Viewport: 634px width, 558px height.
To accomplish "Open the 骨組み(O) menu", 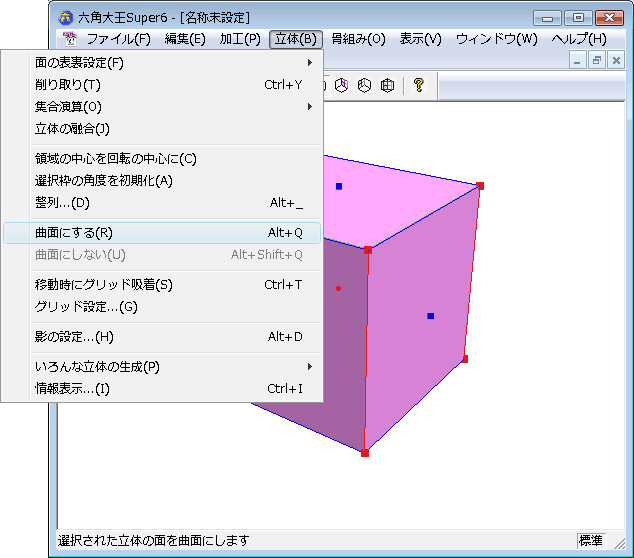I will pyautogui.click(x=358, y=39).
